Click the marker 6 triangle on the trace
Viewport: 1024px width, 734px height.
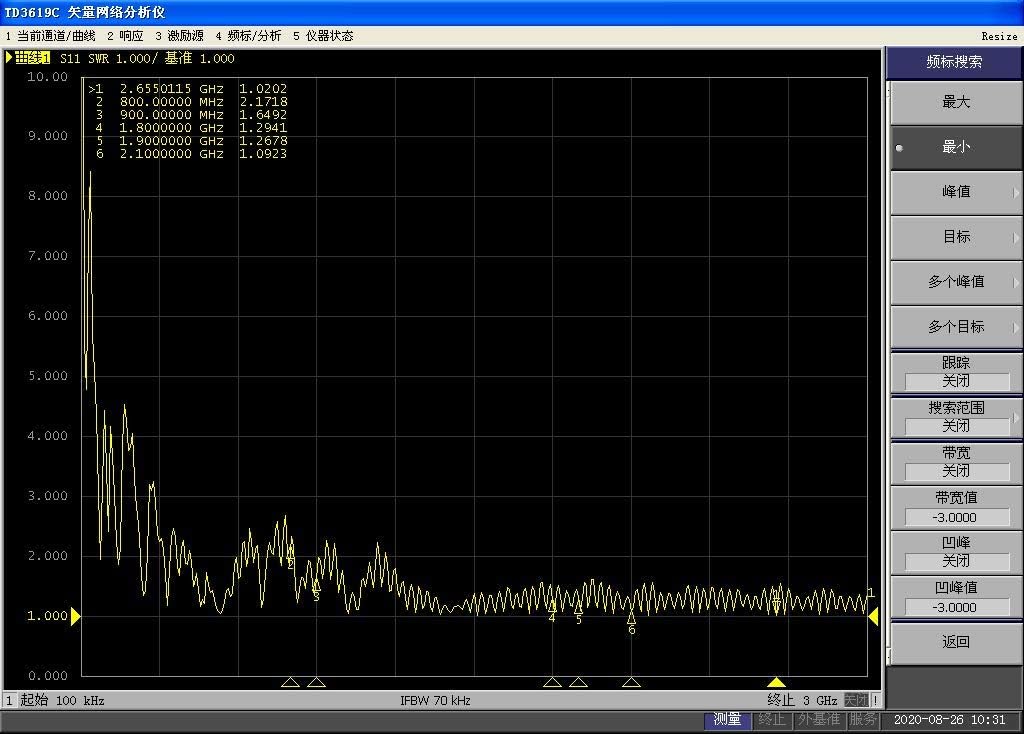[x=631, y=618]
